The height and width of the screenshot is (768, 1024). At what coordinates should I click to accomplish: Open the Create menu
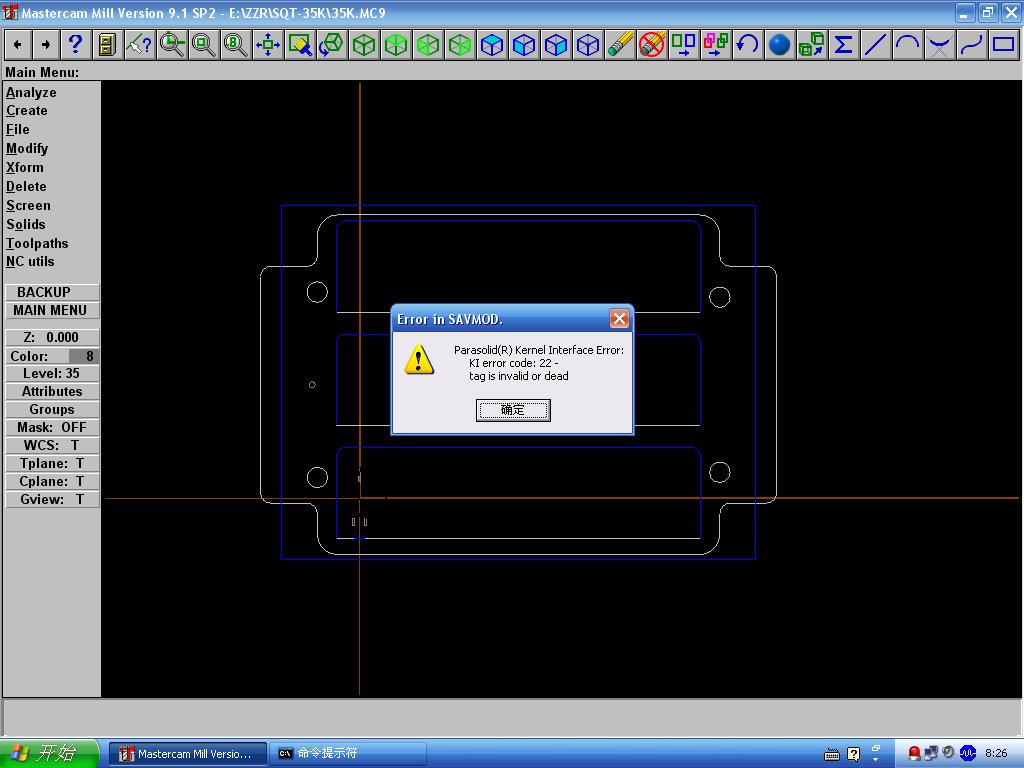pos(27,111)
